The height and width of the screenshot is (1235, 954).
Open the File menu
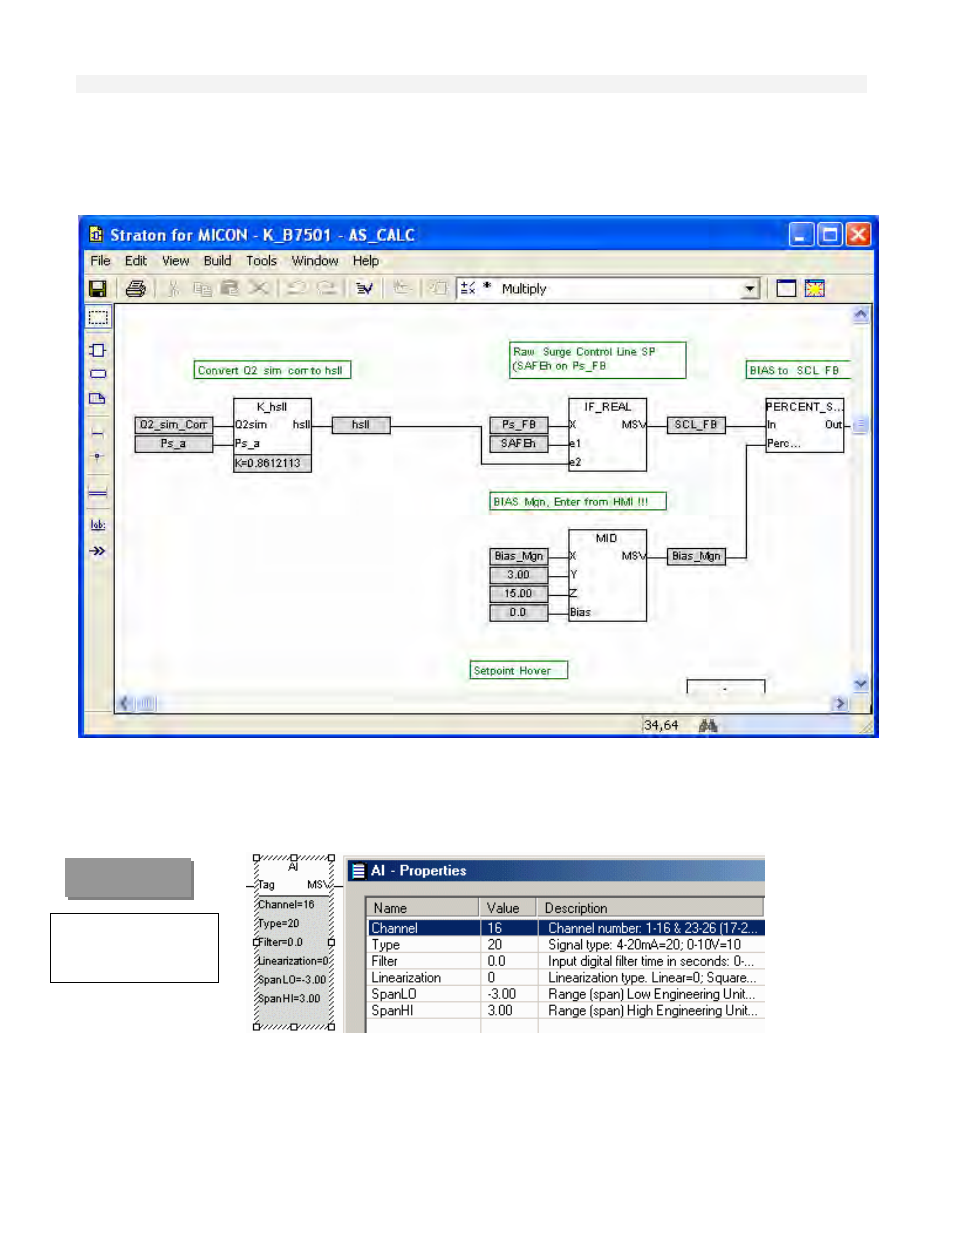100,261
